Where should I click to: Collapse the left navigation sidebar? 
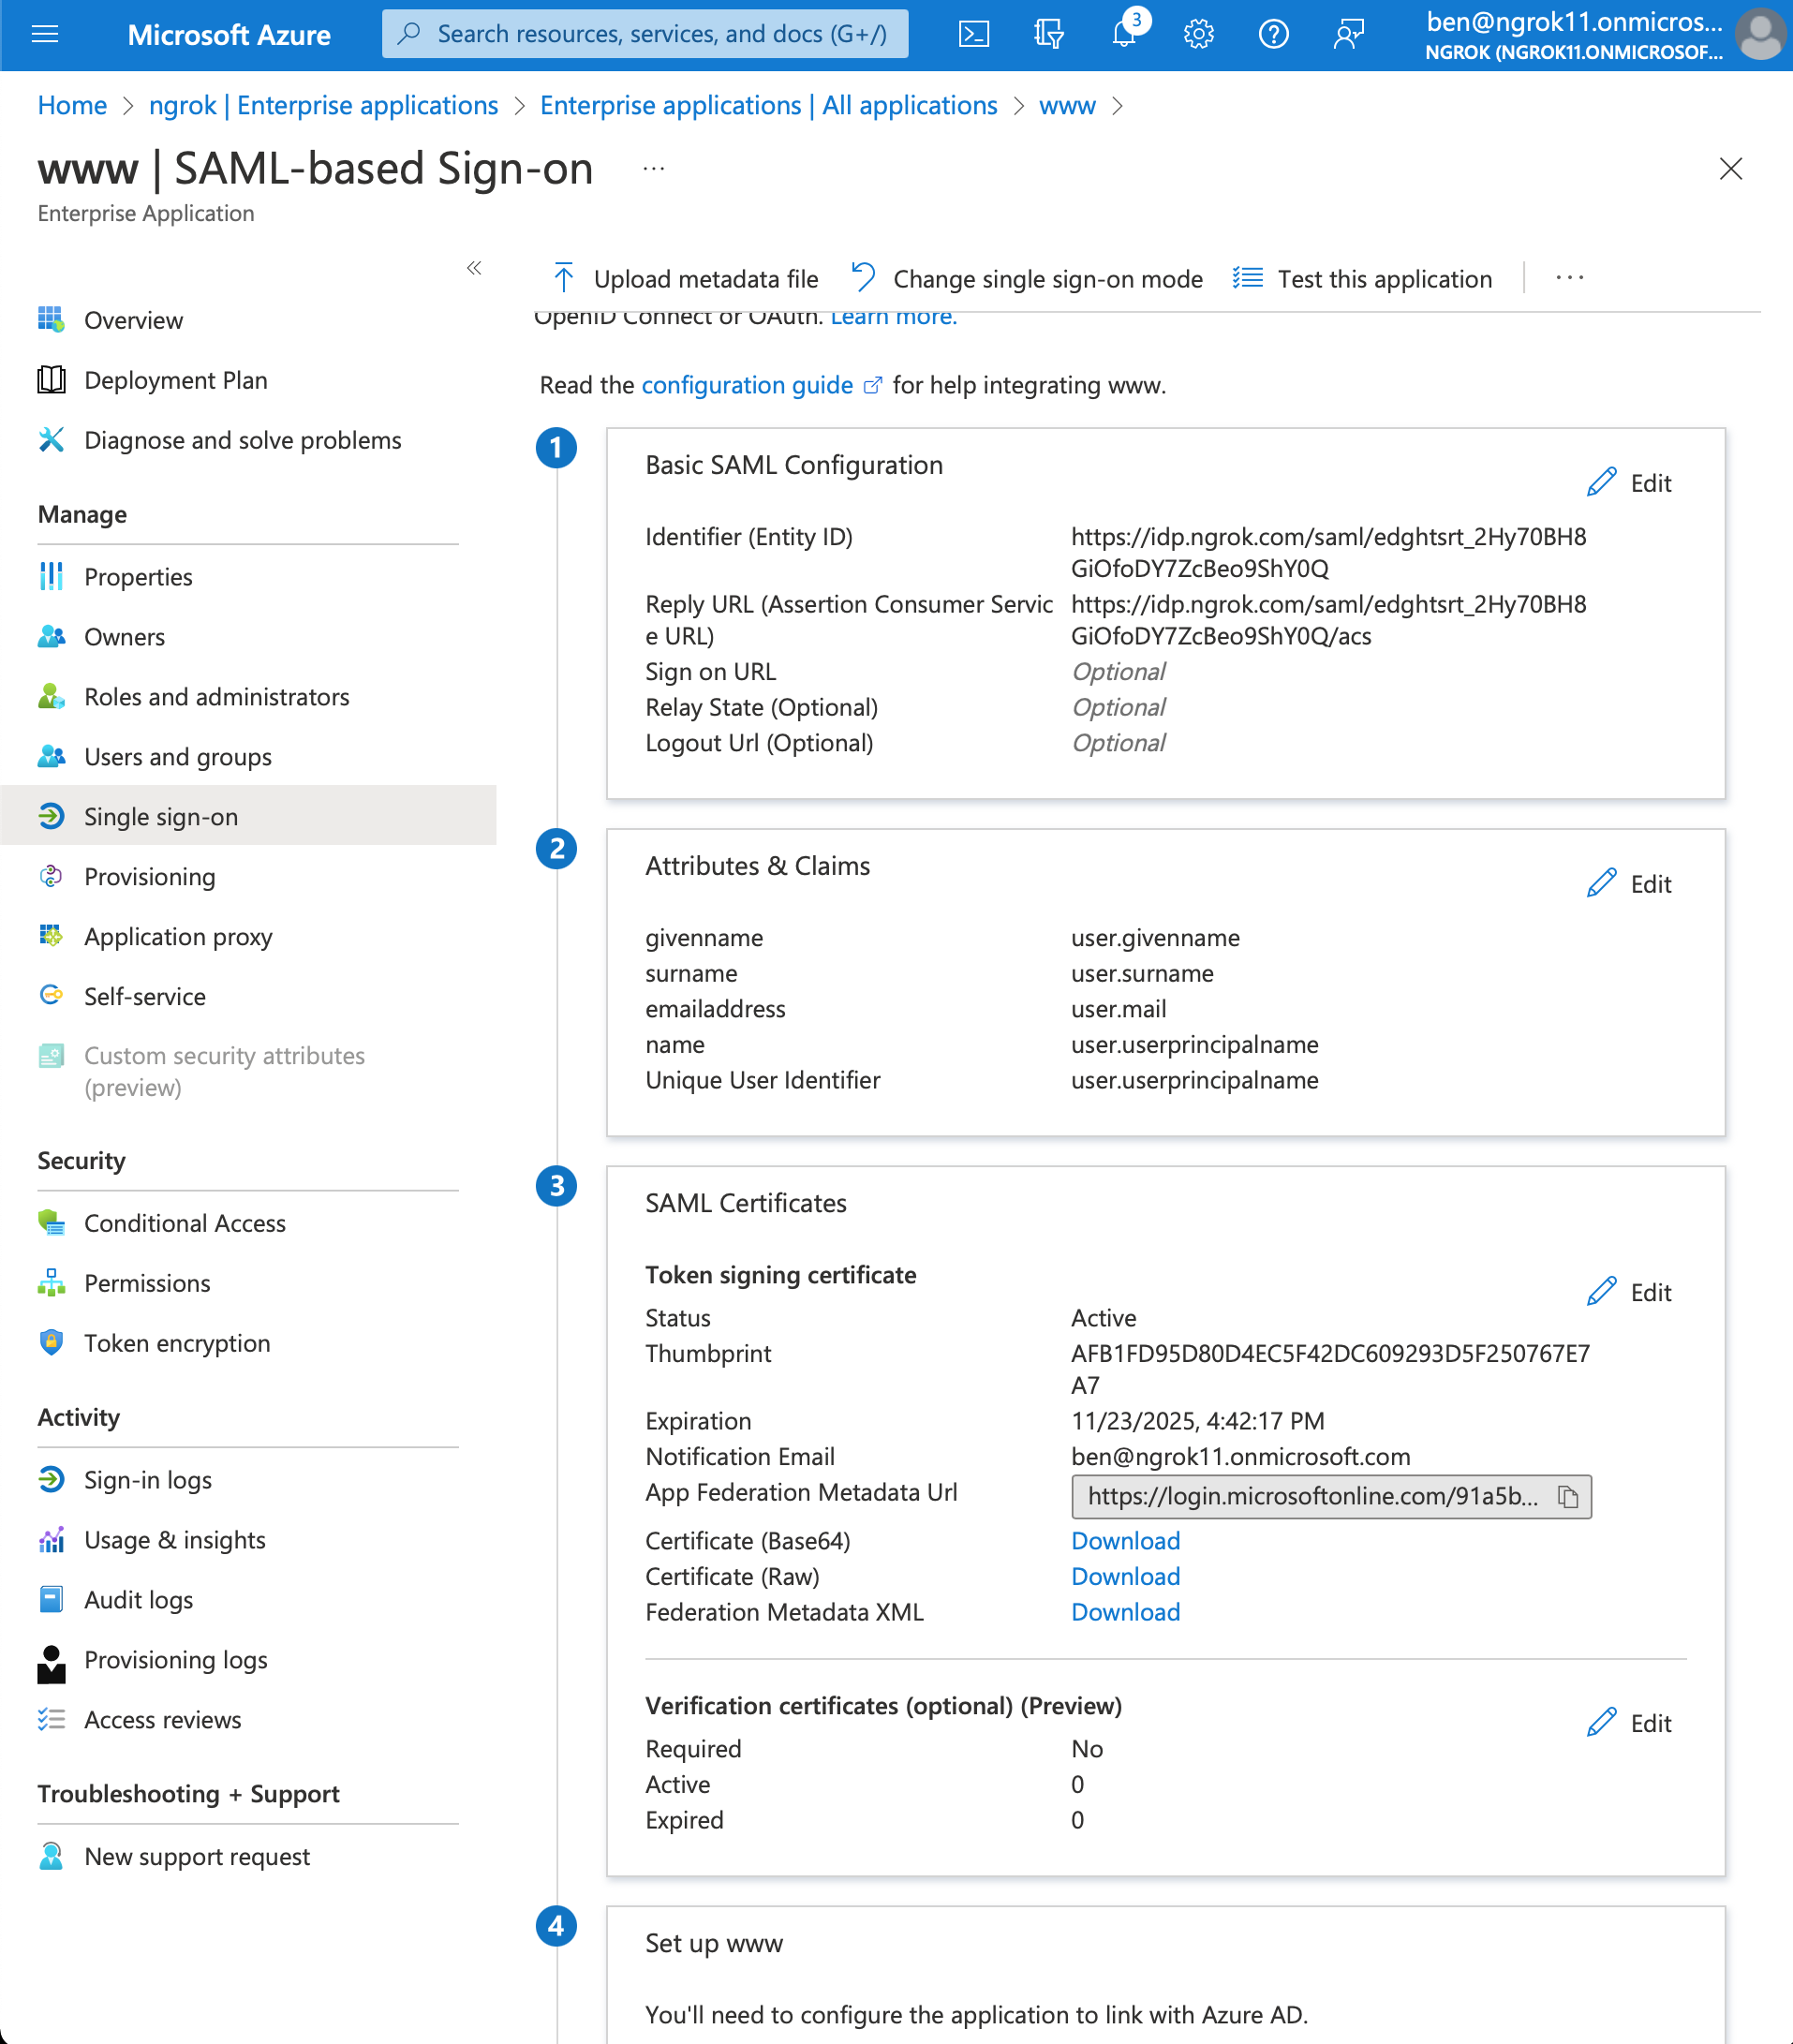(x=474, y=268)
